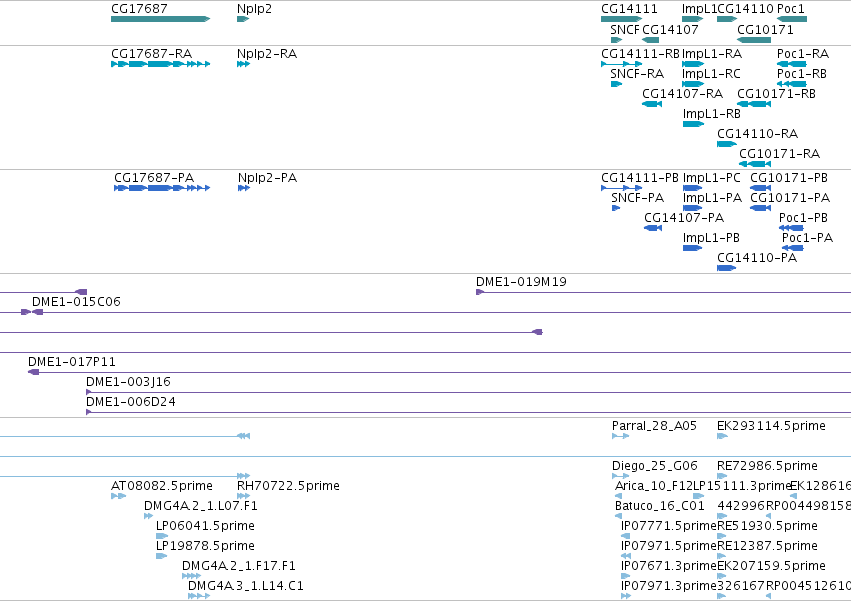Select the CG14111 gene bar
This screenshot has width=851, height=601.
pos(621,19)
